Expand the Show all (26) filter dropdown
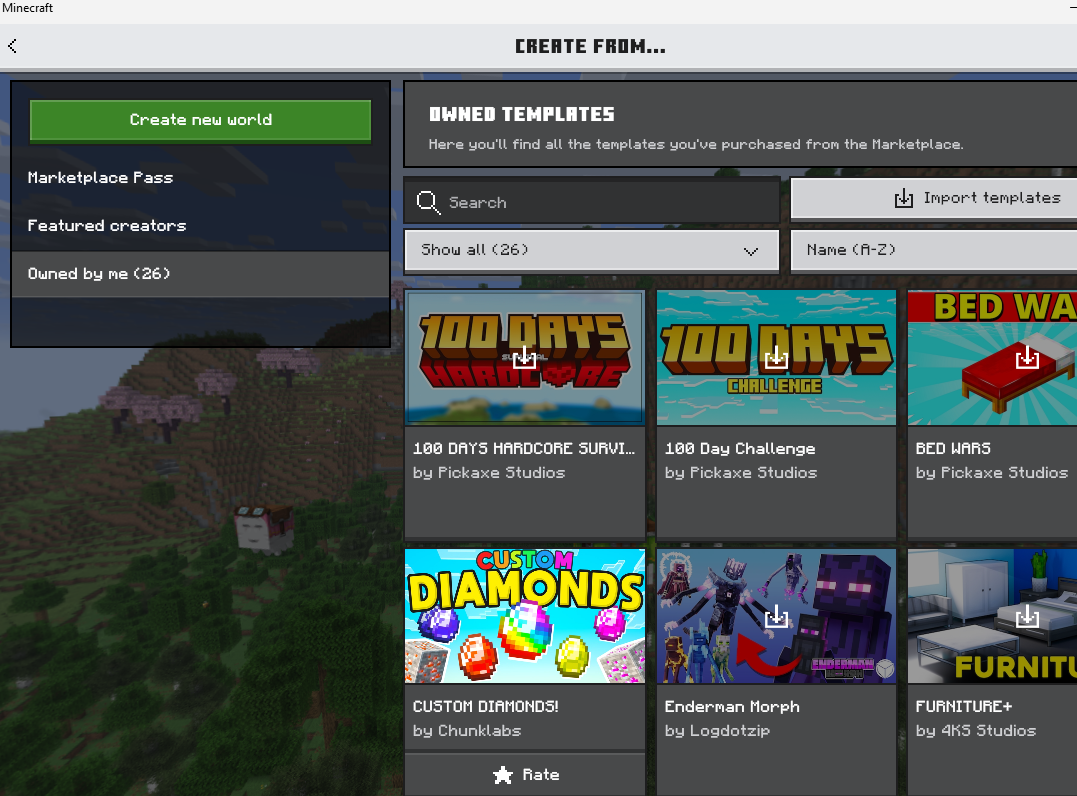This screenshot has height=796, width=1077. (x=591, y=251)
